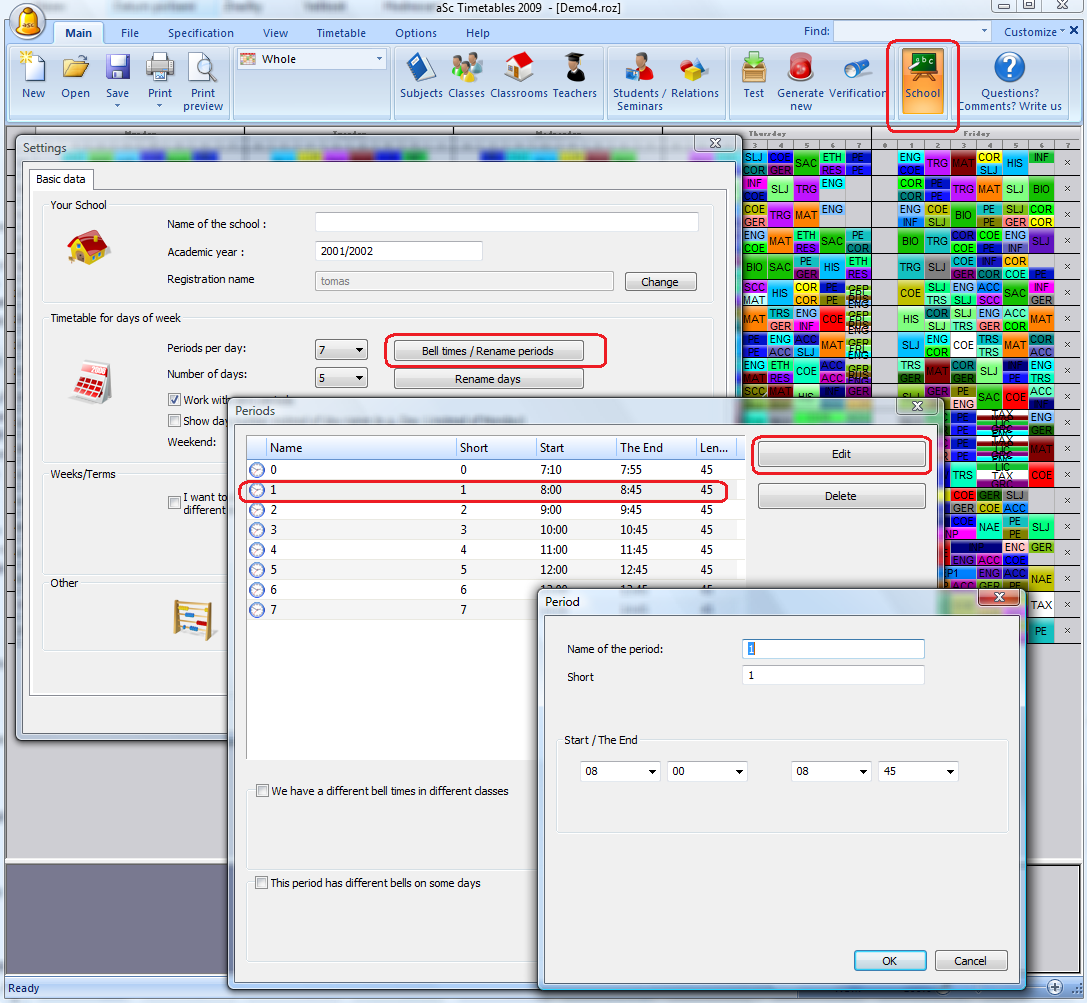
Task: Check 'This period has different bells' option
Action: pyautogui.click(x=262, y=883)
